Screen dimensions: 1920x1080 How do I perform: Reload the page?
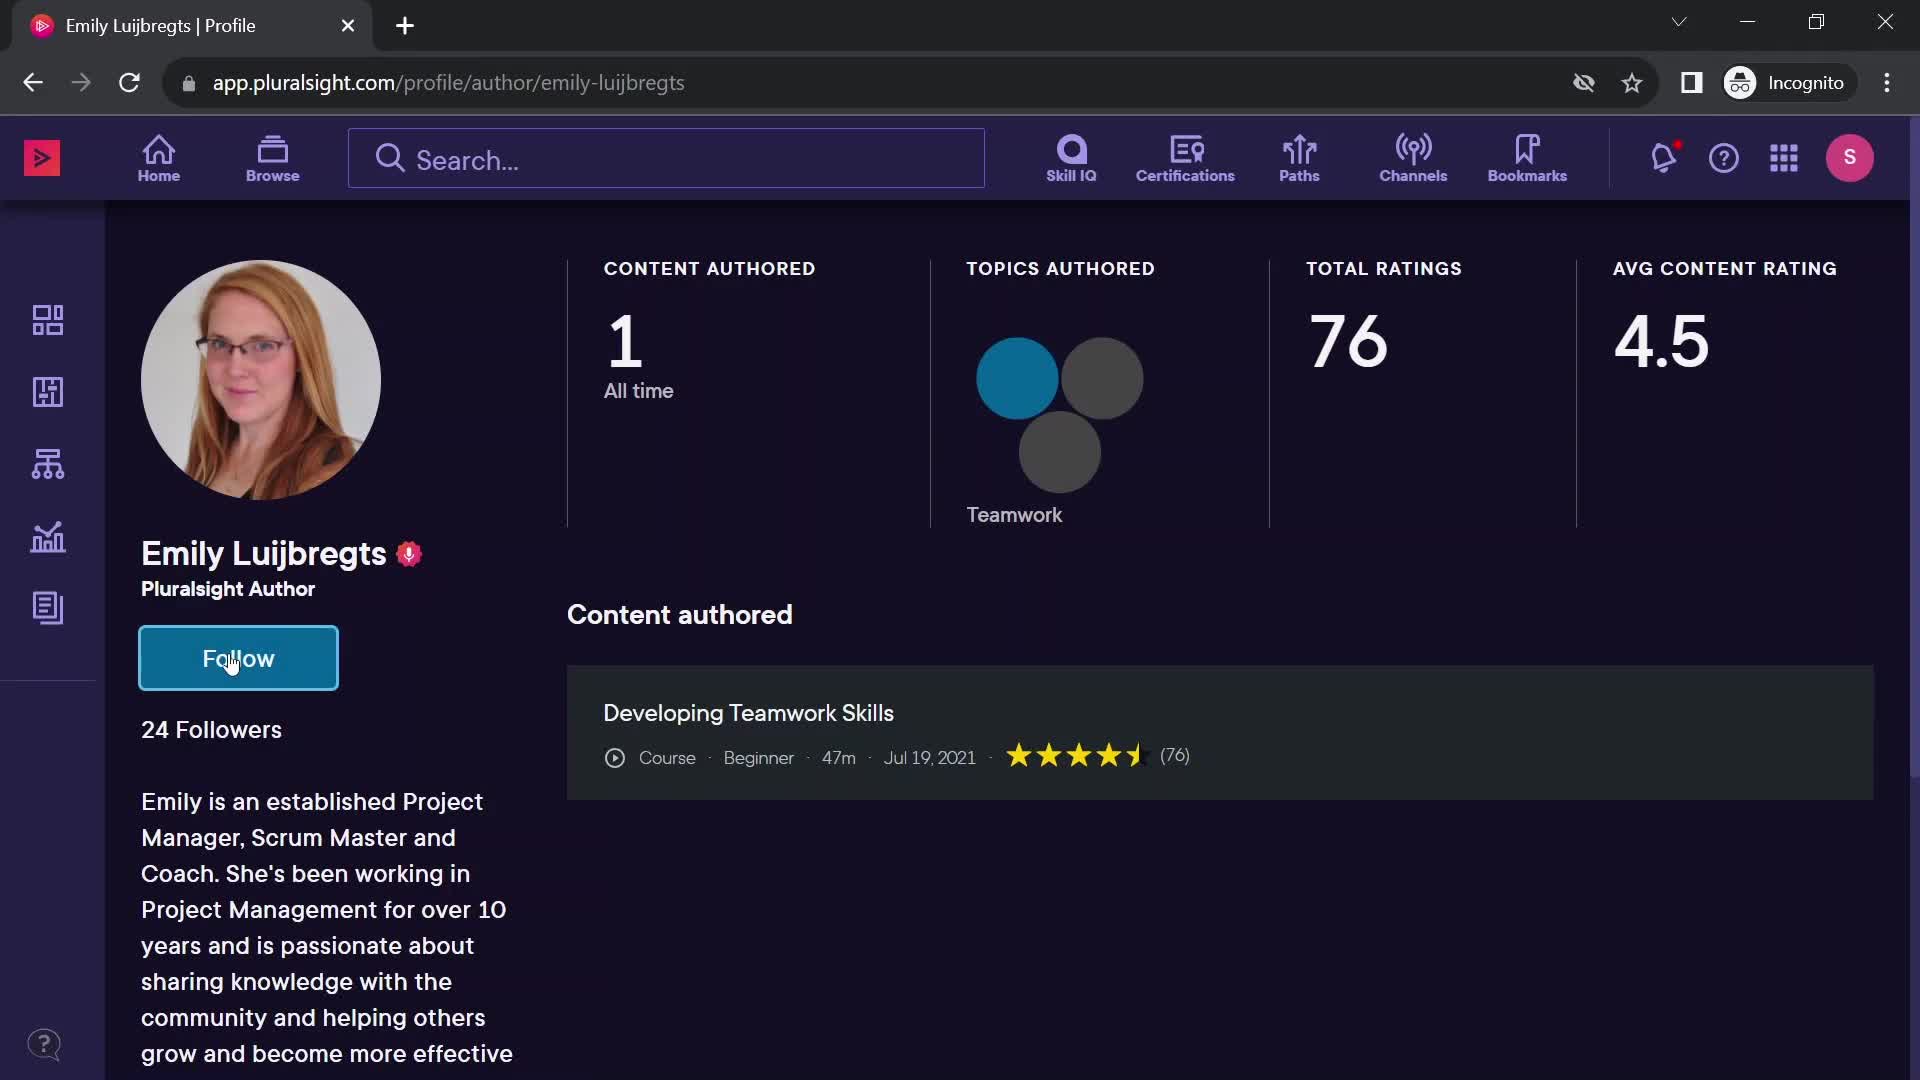[129, 83]
